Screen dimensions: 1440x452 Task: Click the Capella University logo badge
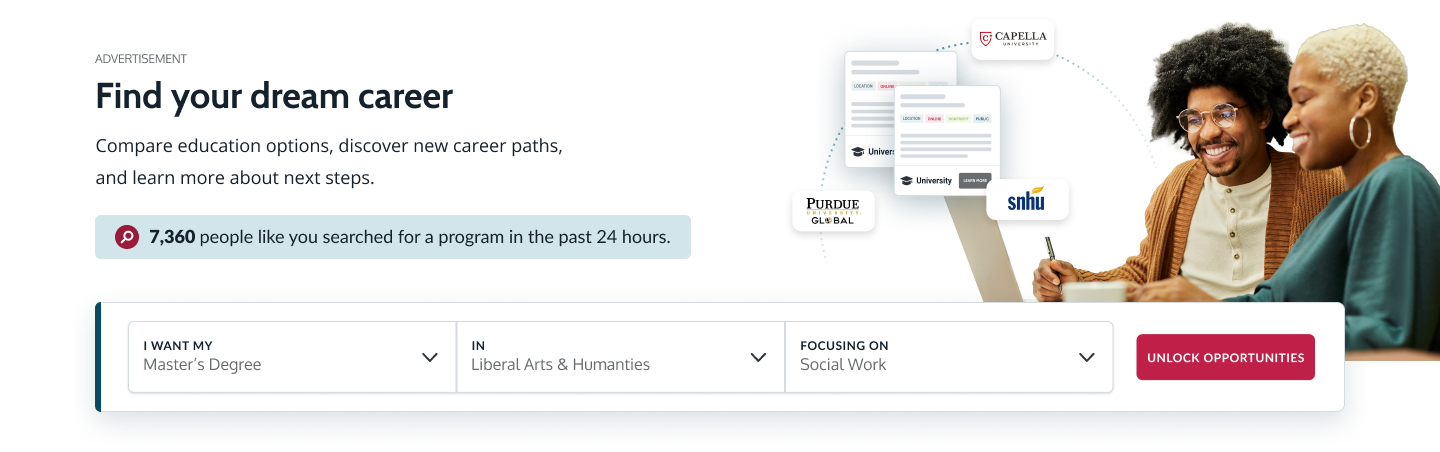[x=1013, y=39]
